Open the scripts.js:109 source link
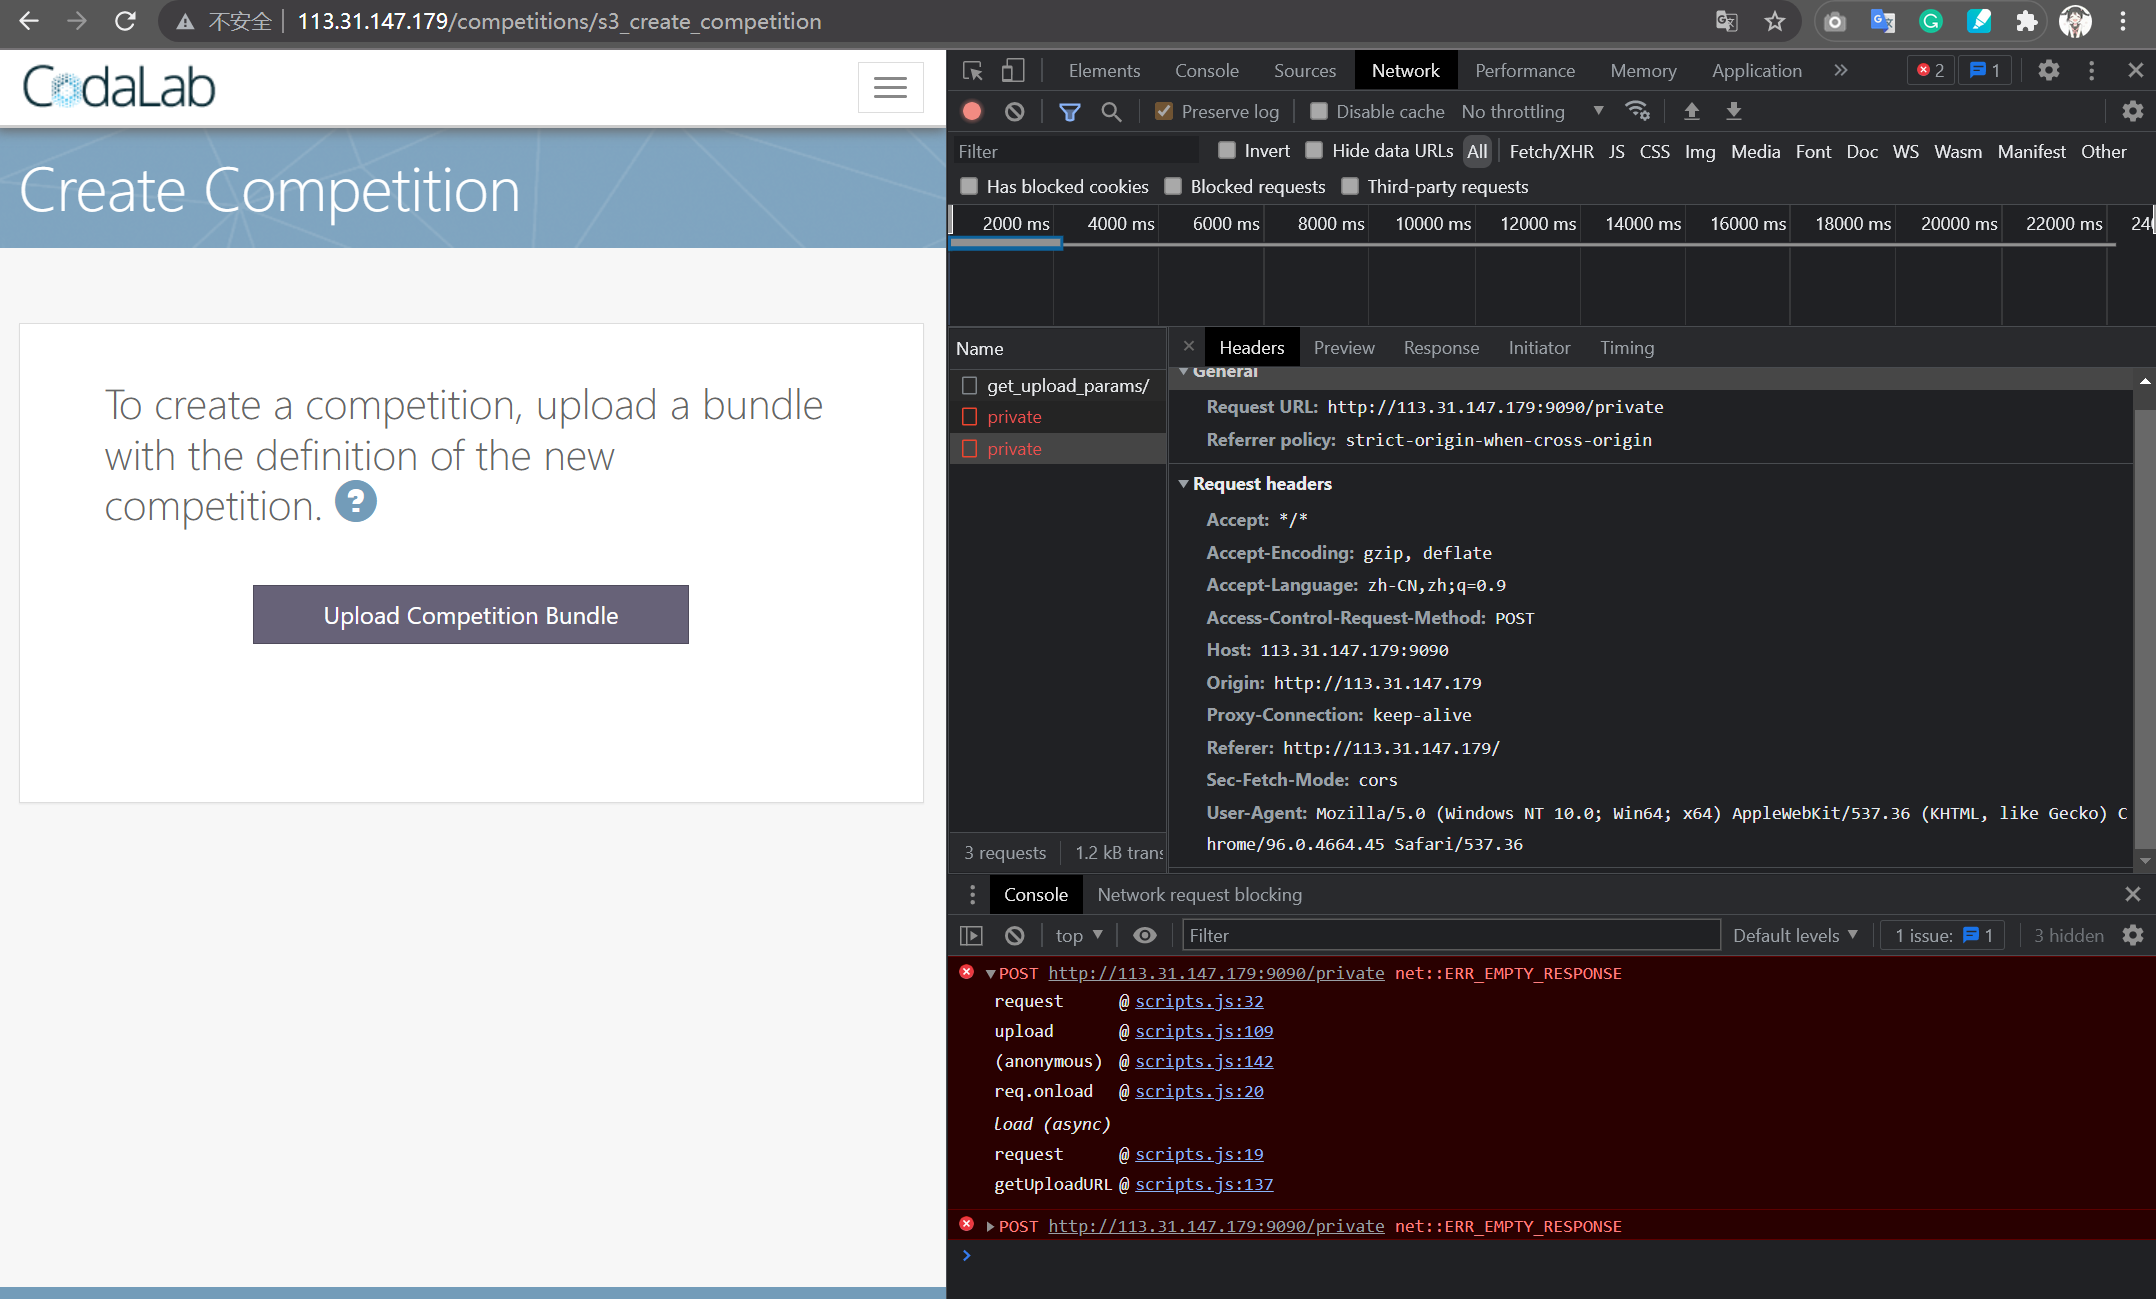Screen dimensions: 2156x1299 click(1203, 1031)
